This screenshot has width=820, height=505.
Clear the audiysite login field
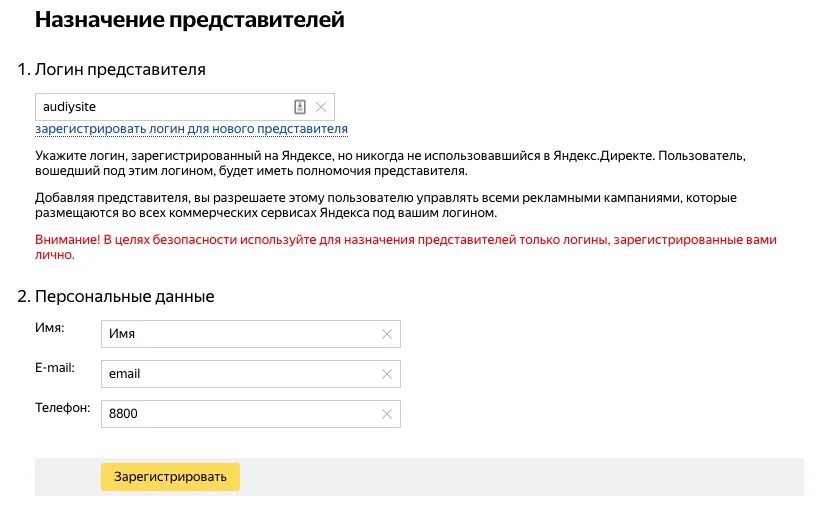tap(321, 107)
